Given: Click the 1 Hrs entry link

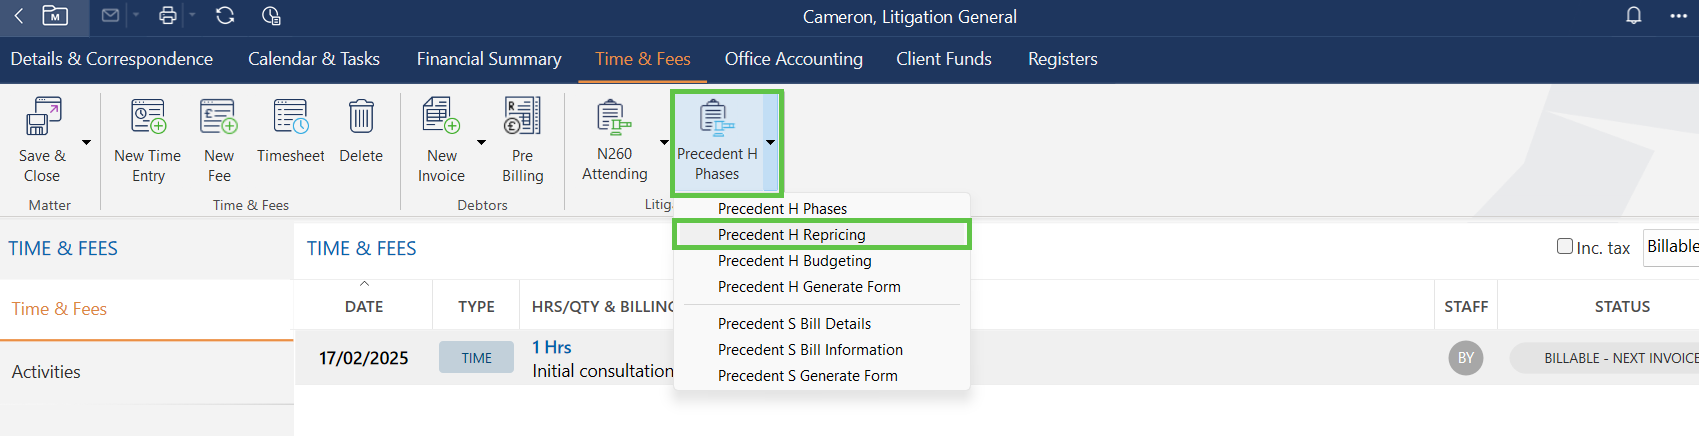Looking at the screenshot, I should (551, 347).
